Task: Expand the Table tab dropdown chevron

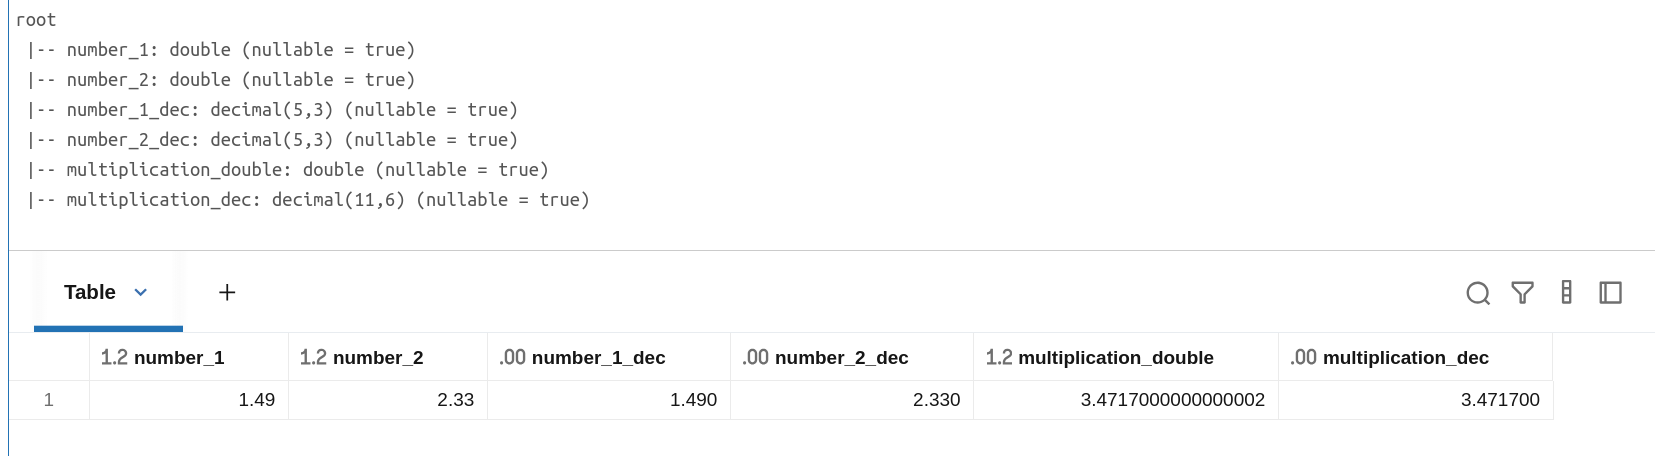Action: pos(141,293)
